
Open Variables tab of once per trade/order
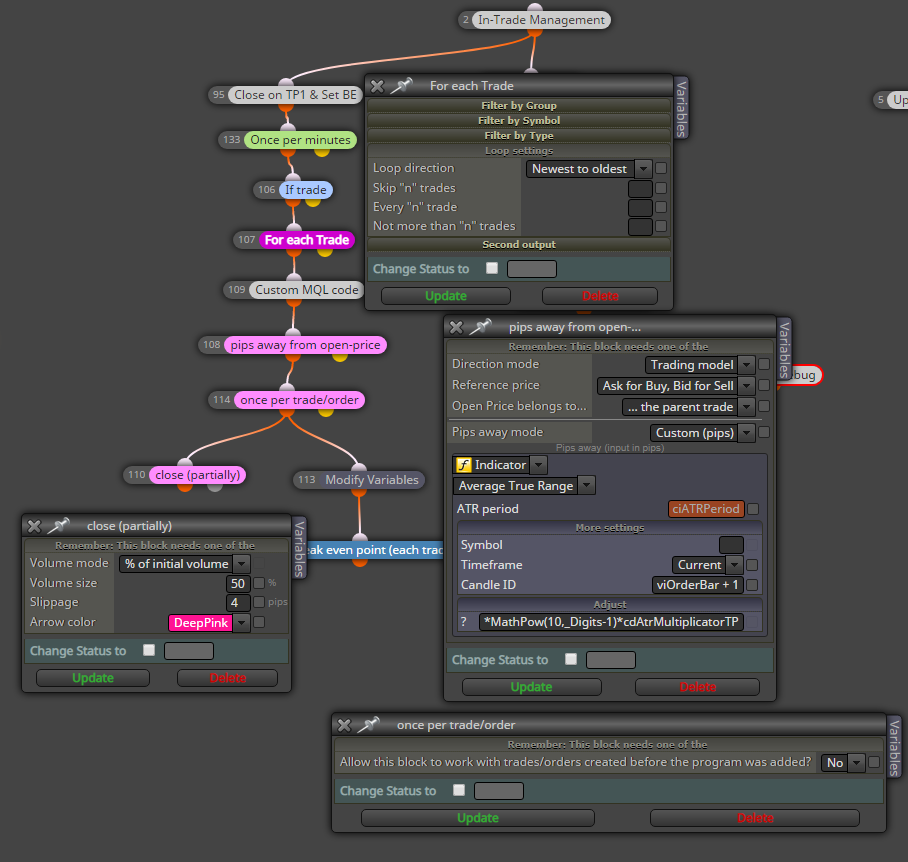pos(894,747)
